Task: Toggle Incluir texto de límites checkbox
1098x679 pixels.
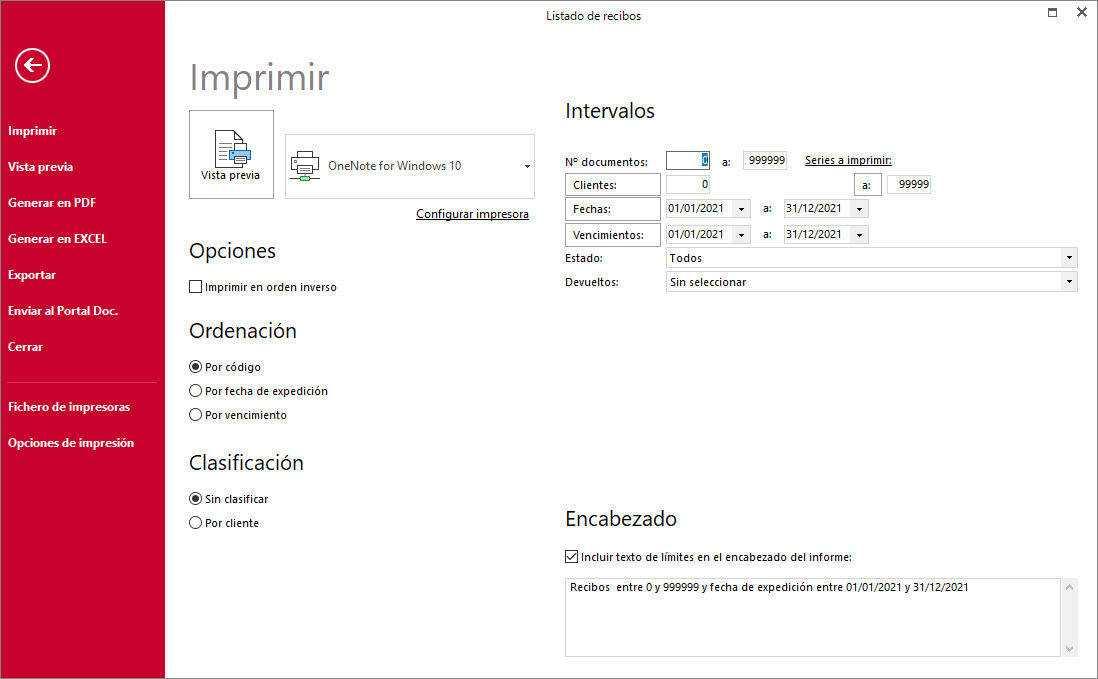Action: [x=571, y=556]
